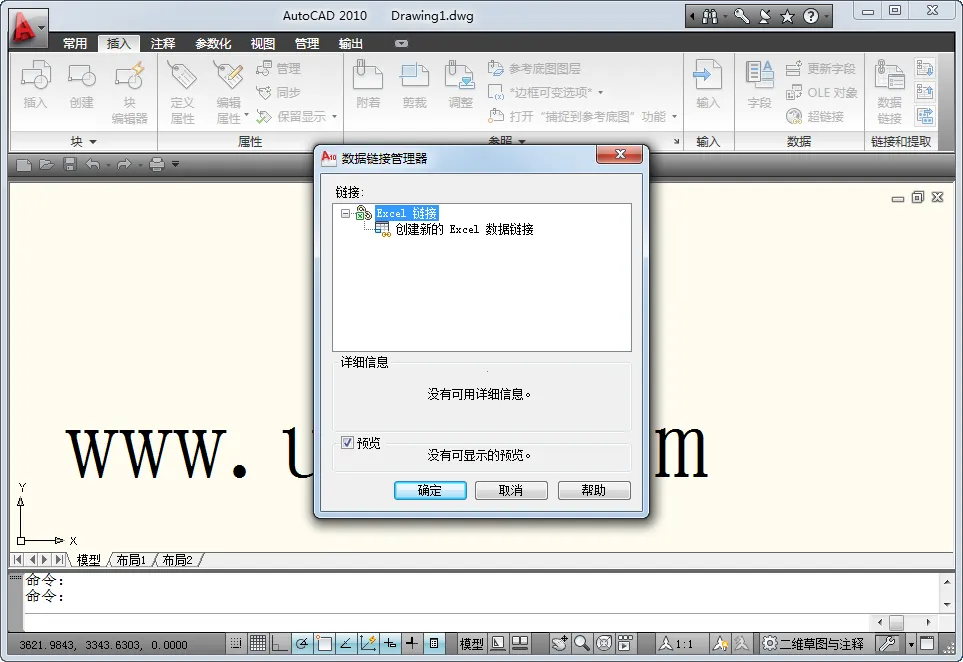Click the Cancel button in dialog
Viewport: 963px width, 662px height.
click(x=511, y=490)
